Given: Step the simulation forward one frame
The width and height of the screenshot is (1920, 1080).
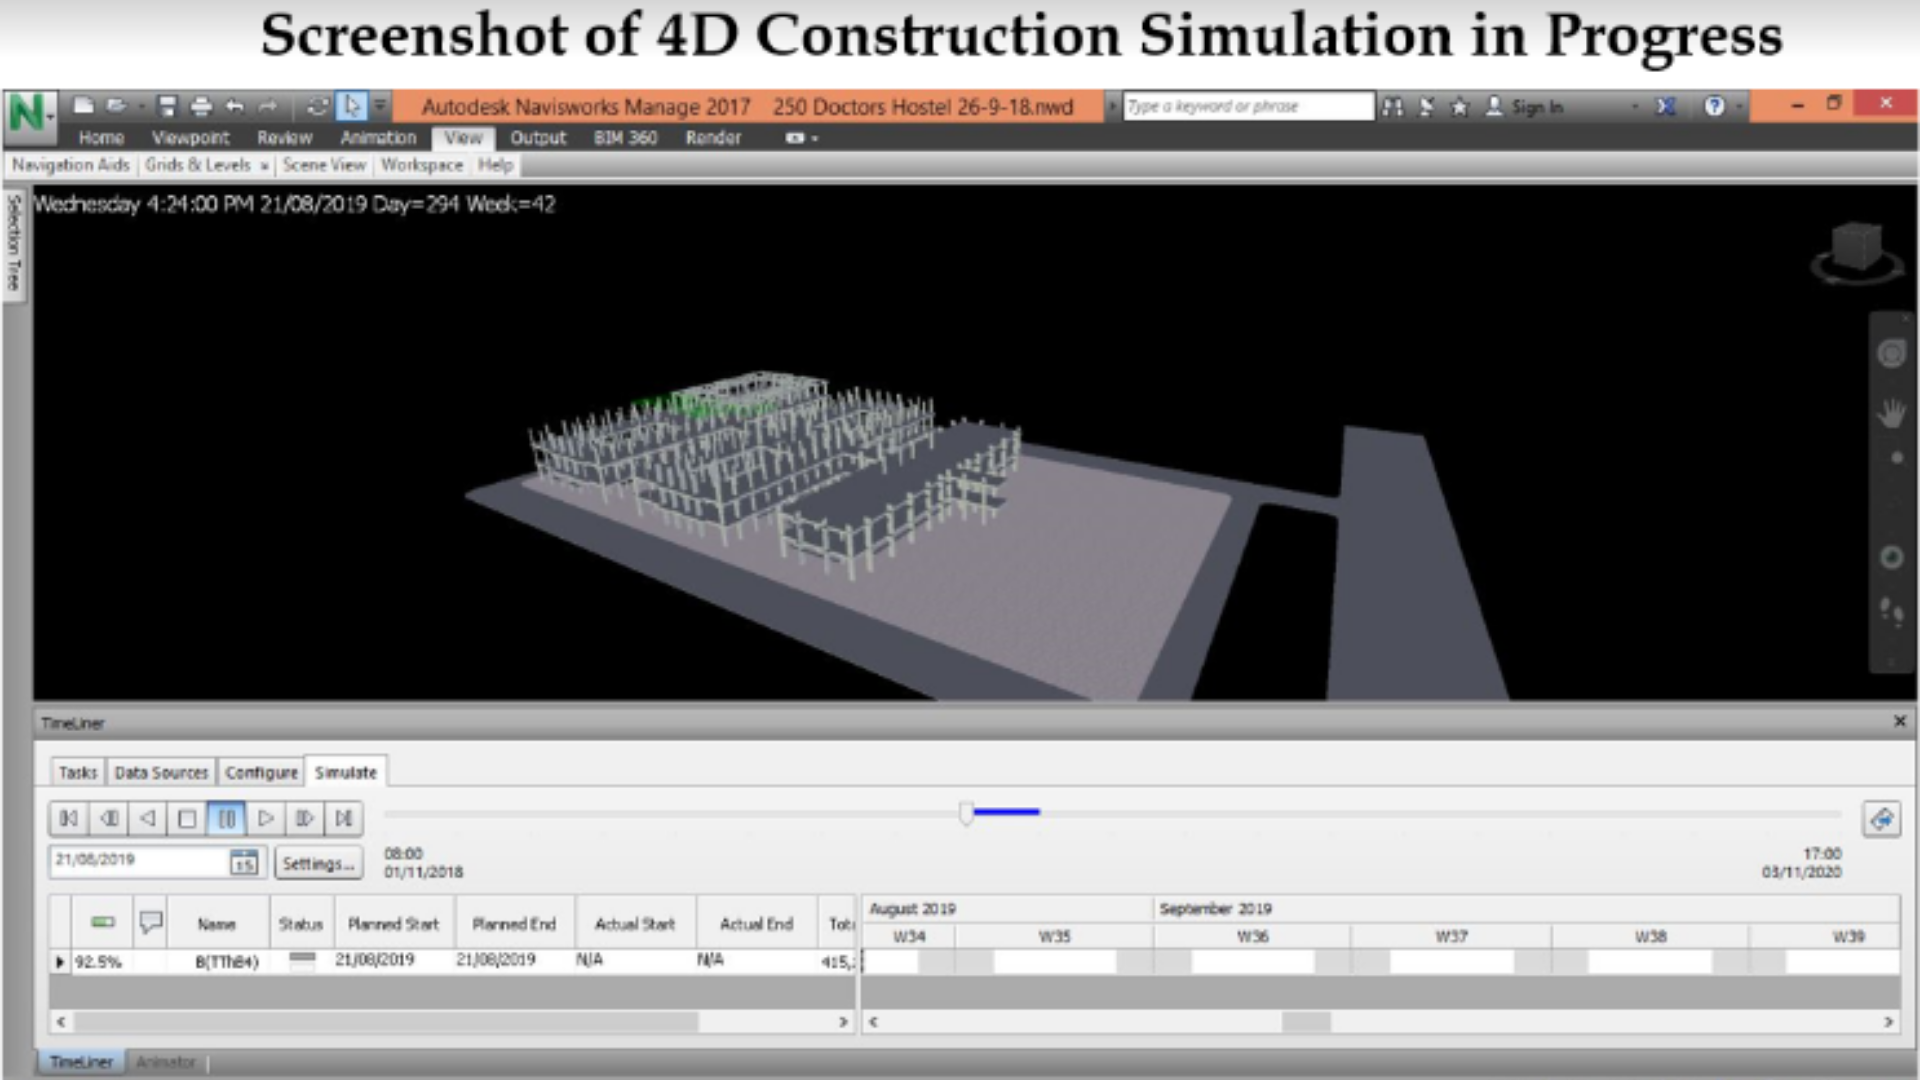Looking at the screenshot, I should tap(304, 818).
